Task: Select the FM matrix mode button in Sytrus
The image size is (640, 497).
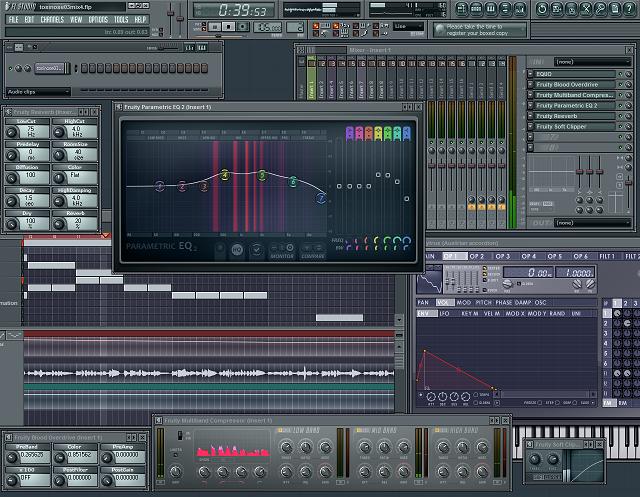Action: click(610, 403)
